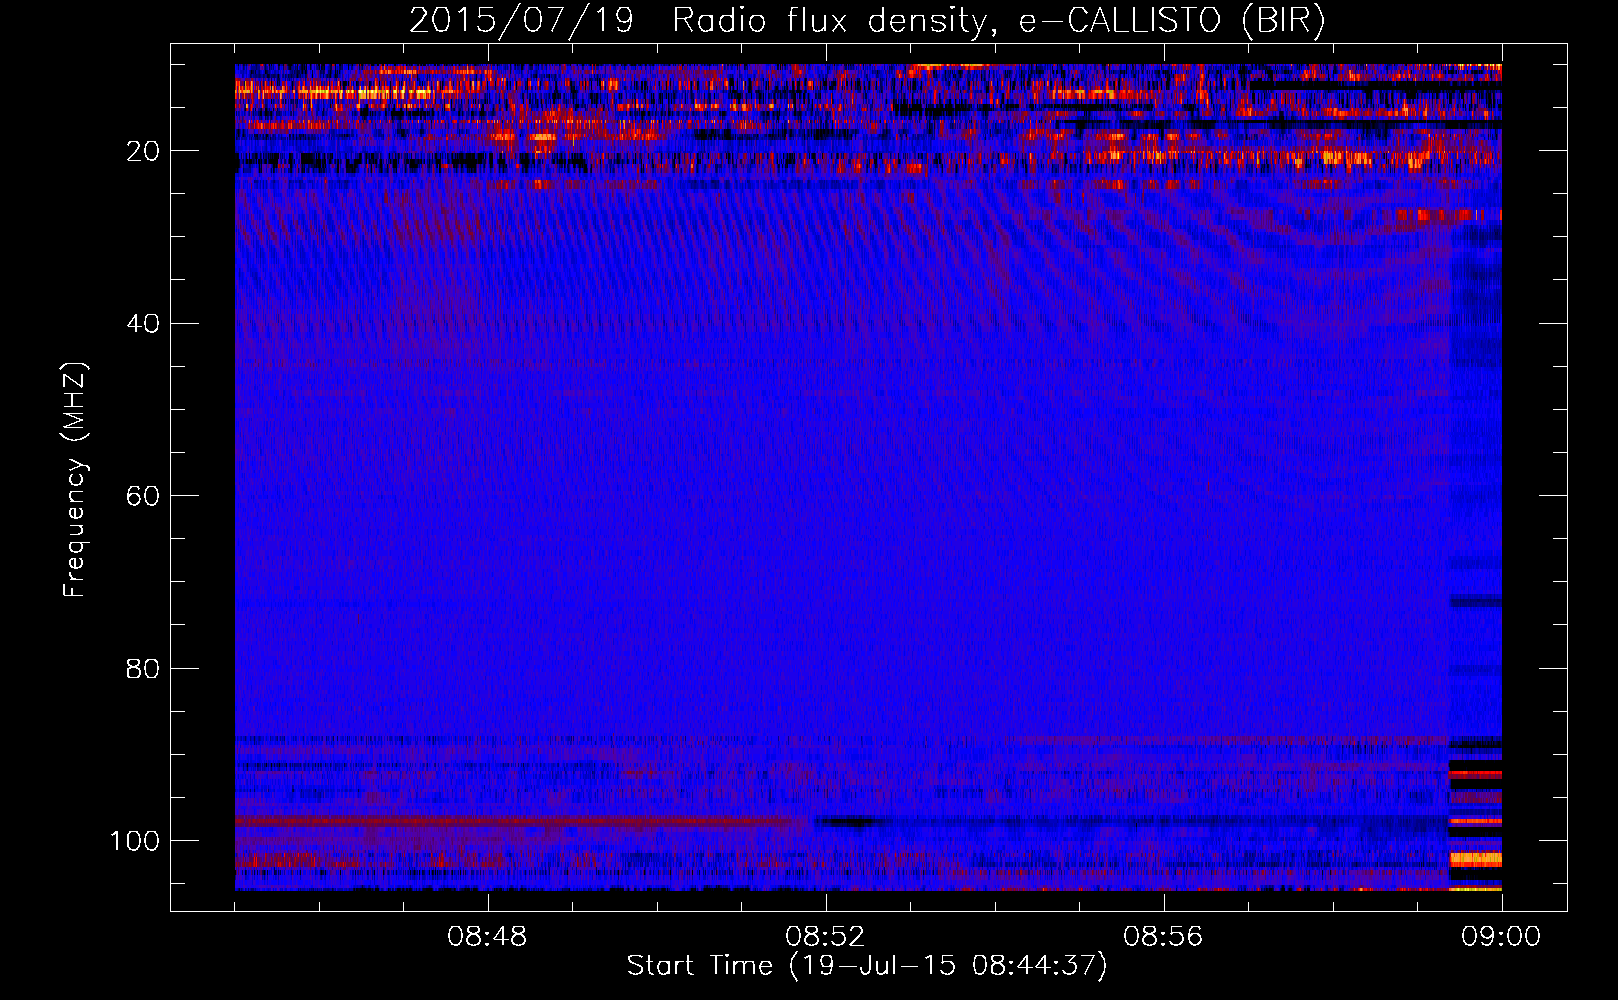The image size is (1618, 1000).
Task: Click the 'Start Time (19-Jul-15 08:44:37)' label
Action: [867, 966]
